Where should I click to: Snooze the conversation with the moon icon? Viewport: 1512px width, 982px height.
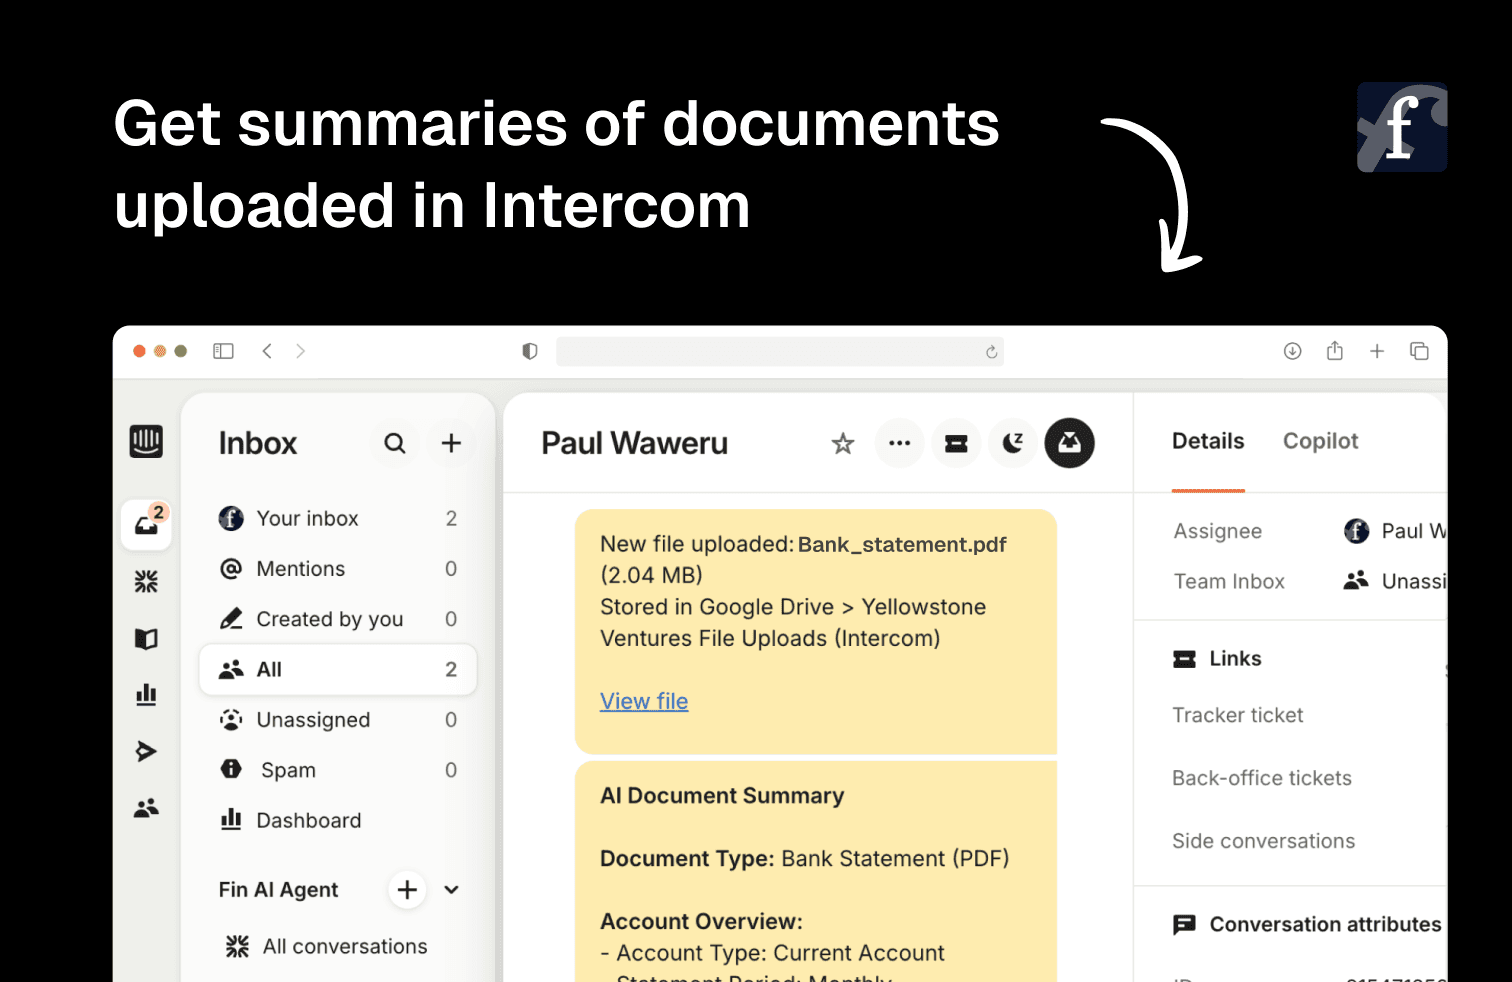[1012, 443]
